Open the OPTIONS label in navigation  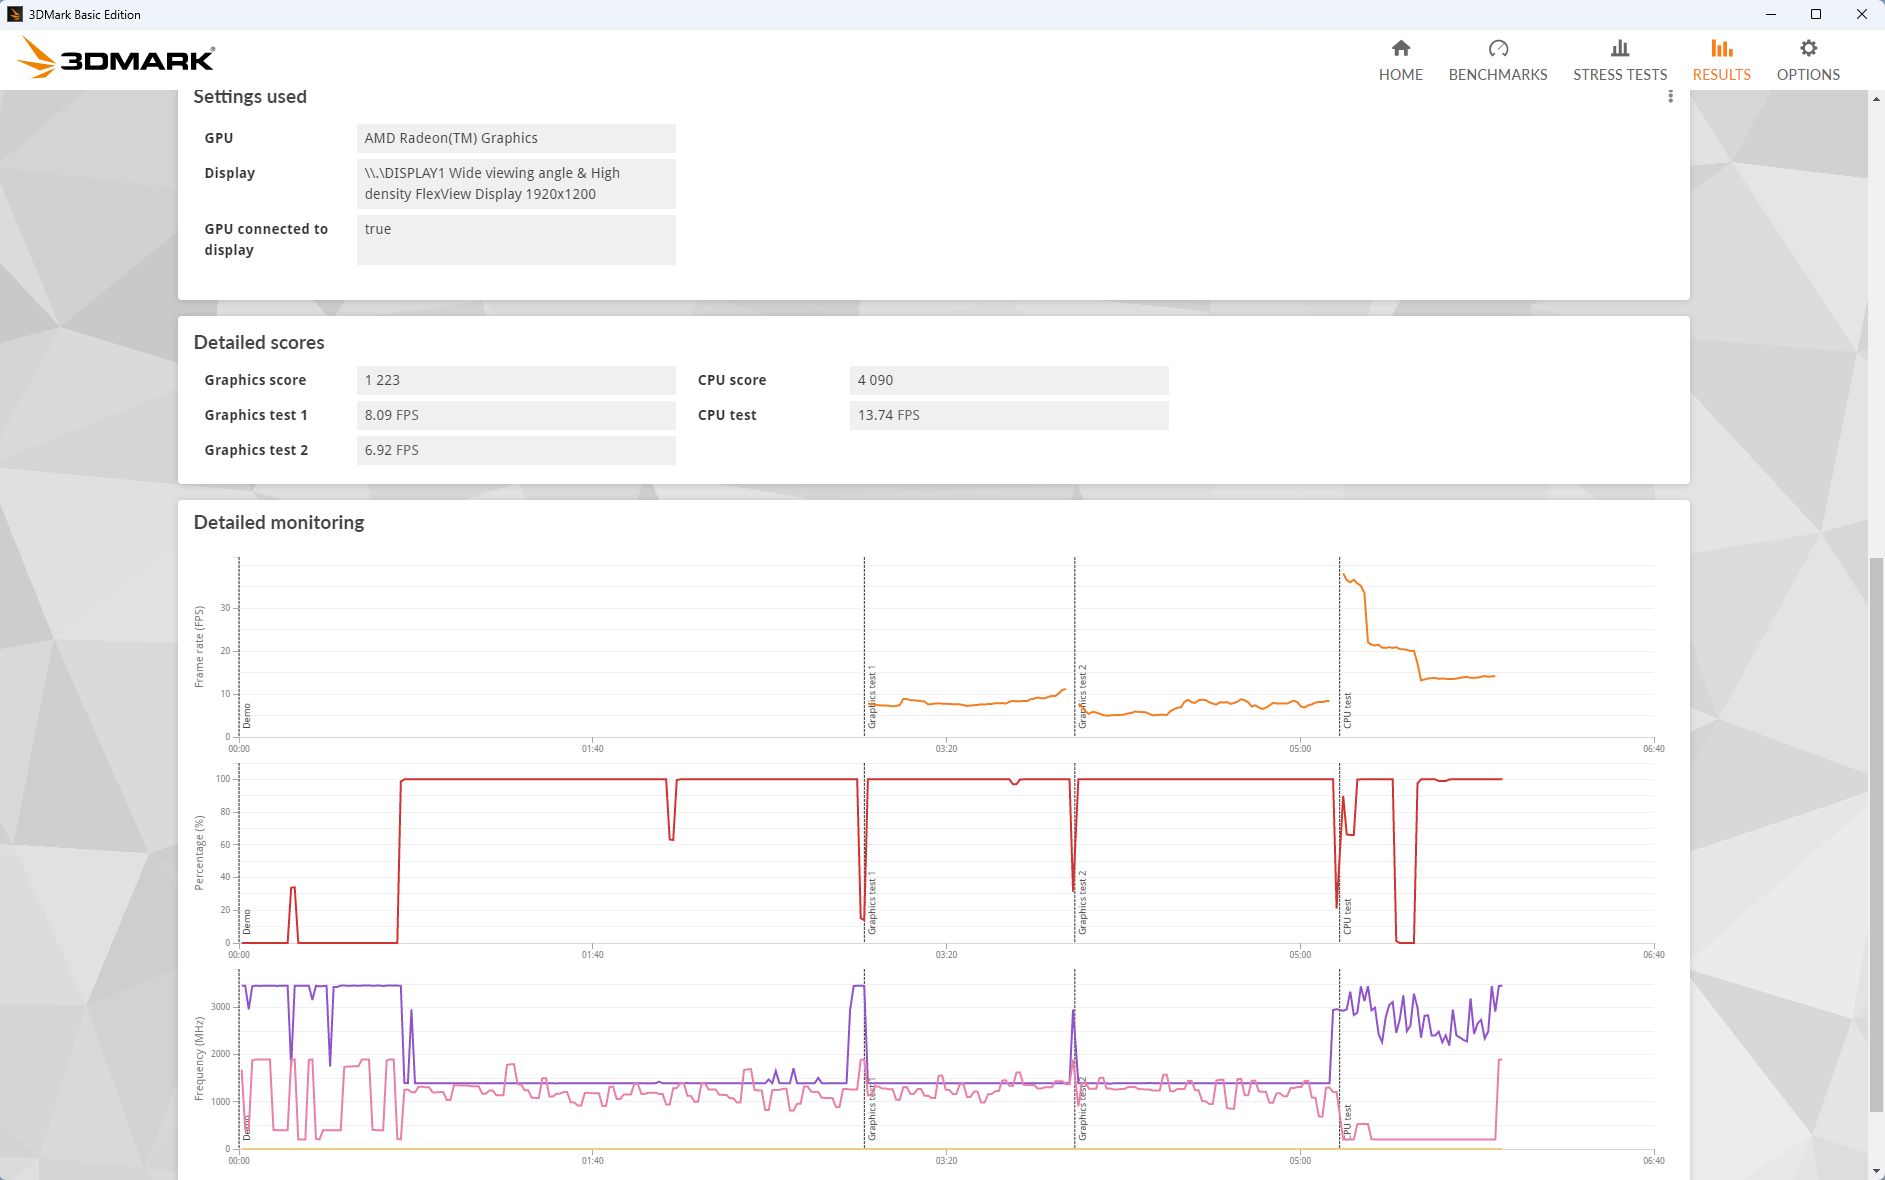pos(1808,75)
